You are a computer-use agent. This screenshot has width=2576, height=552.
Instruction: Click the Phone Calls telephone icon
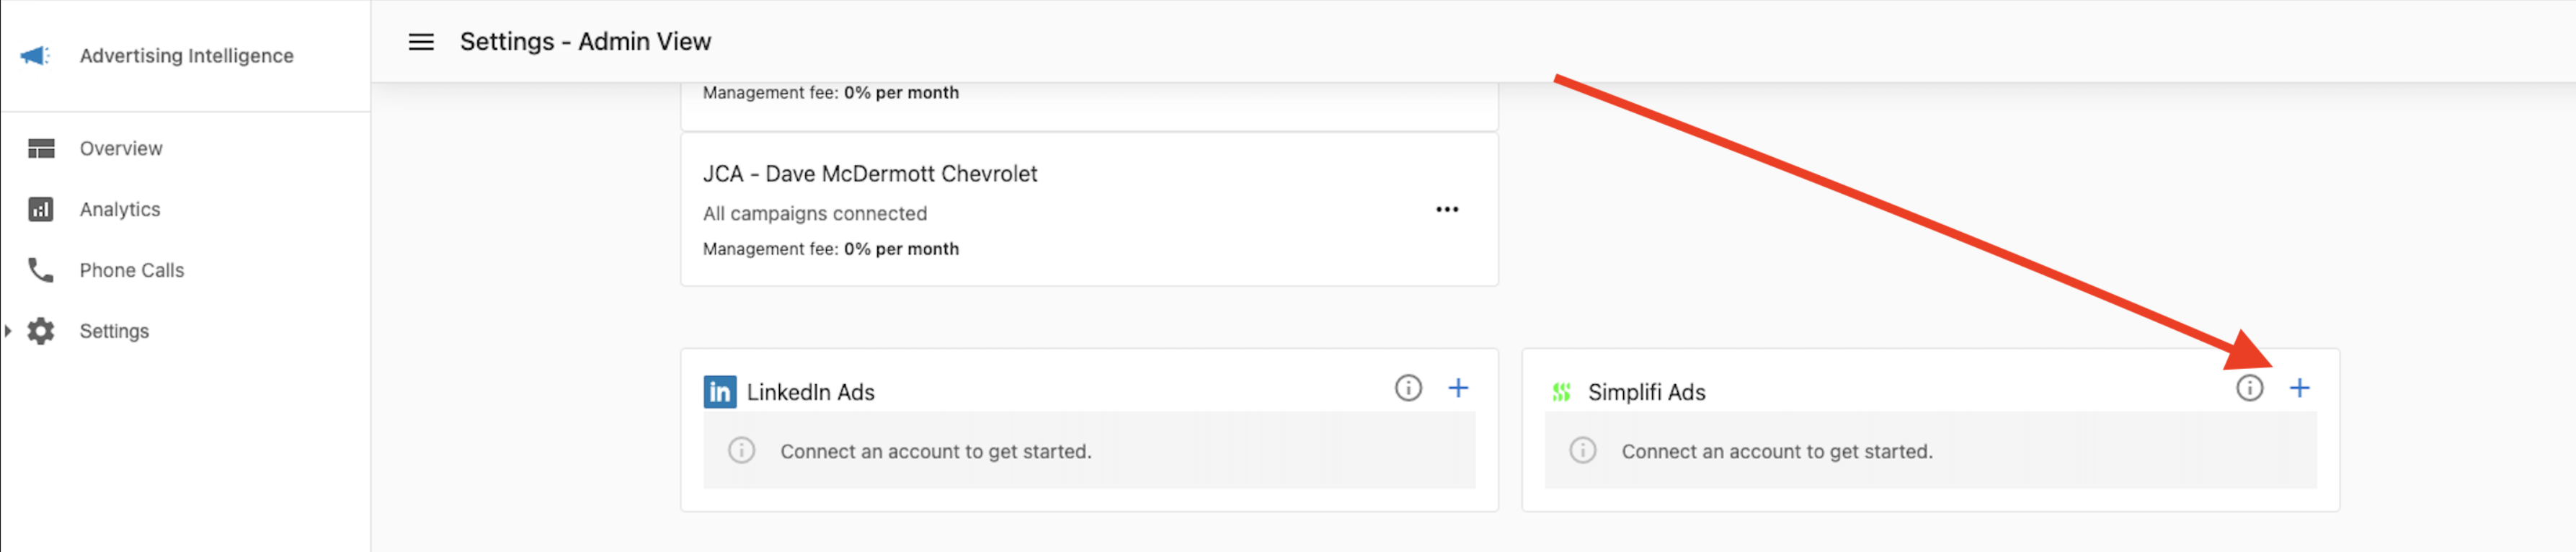pos(40,270)
